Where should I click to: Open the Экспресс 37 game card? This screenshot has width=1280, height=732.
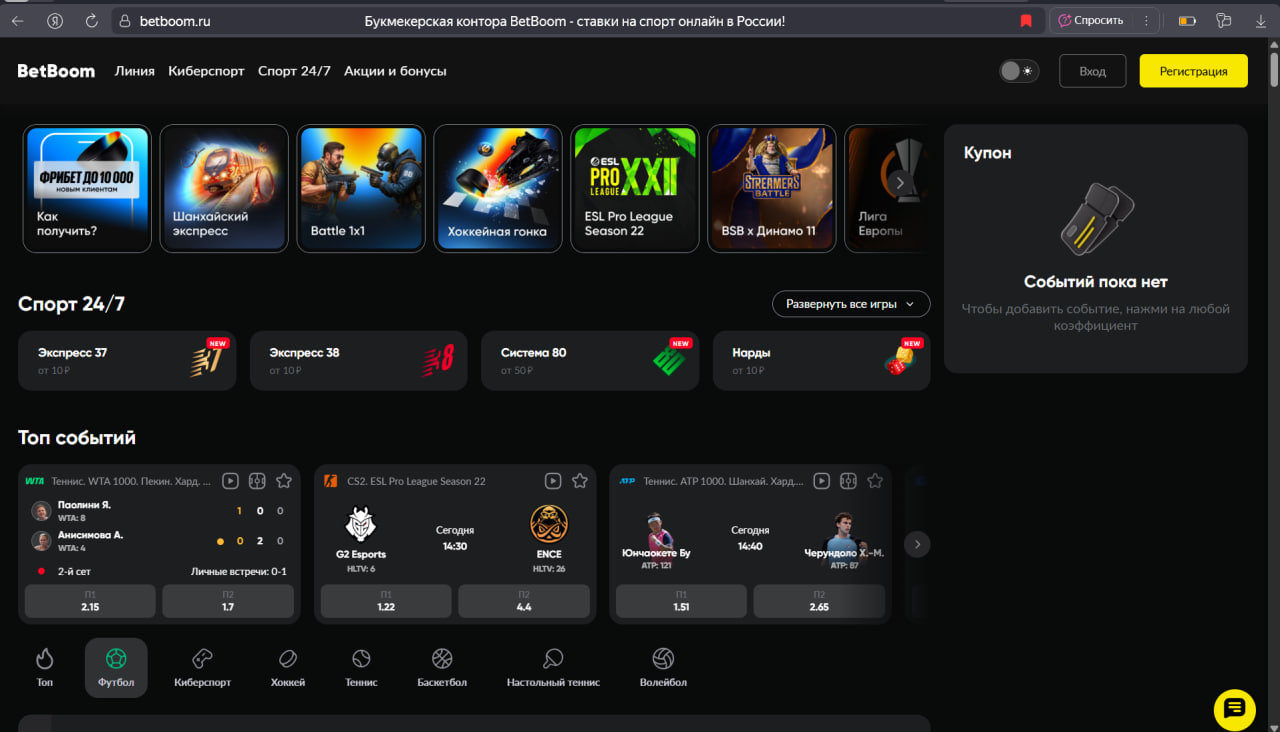point(127,361)
